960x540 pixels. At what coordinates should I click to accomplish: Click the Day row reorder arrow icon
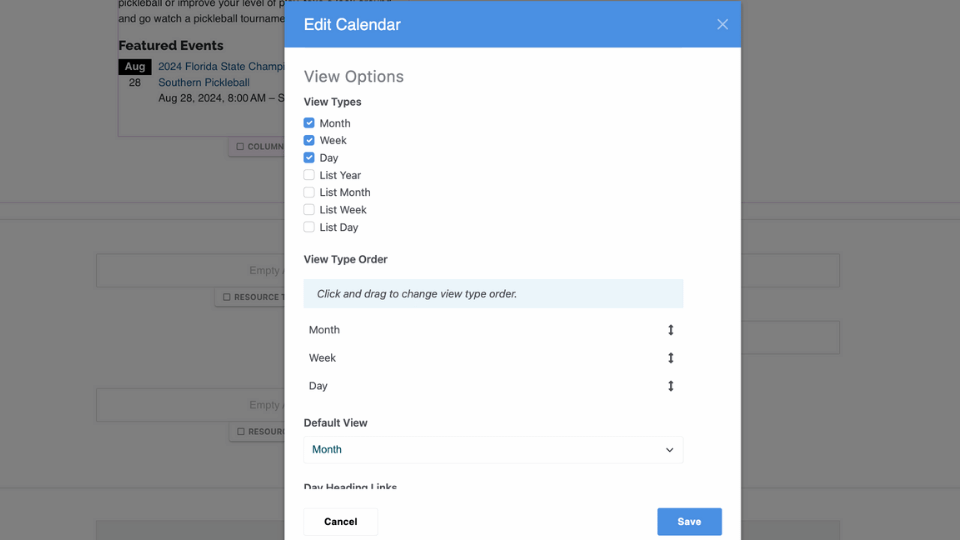click(671, 386)
